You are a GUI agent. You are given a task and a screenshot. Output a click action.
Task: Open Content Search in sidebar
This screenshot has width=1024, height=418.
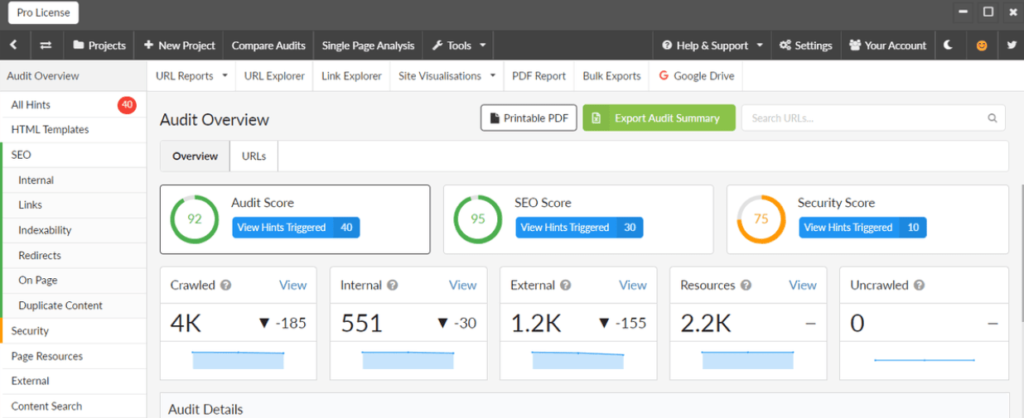[73, 406]
